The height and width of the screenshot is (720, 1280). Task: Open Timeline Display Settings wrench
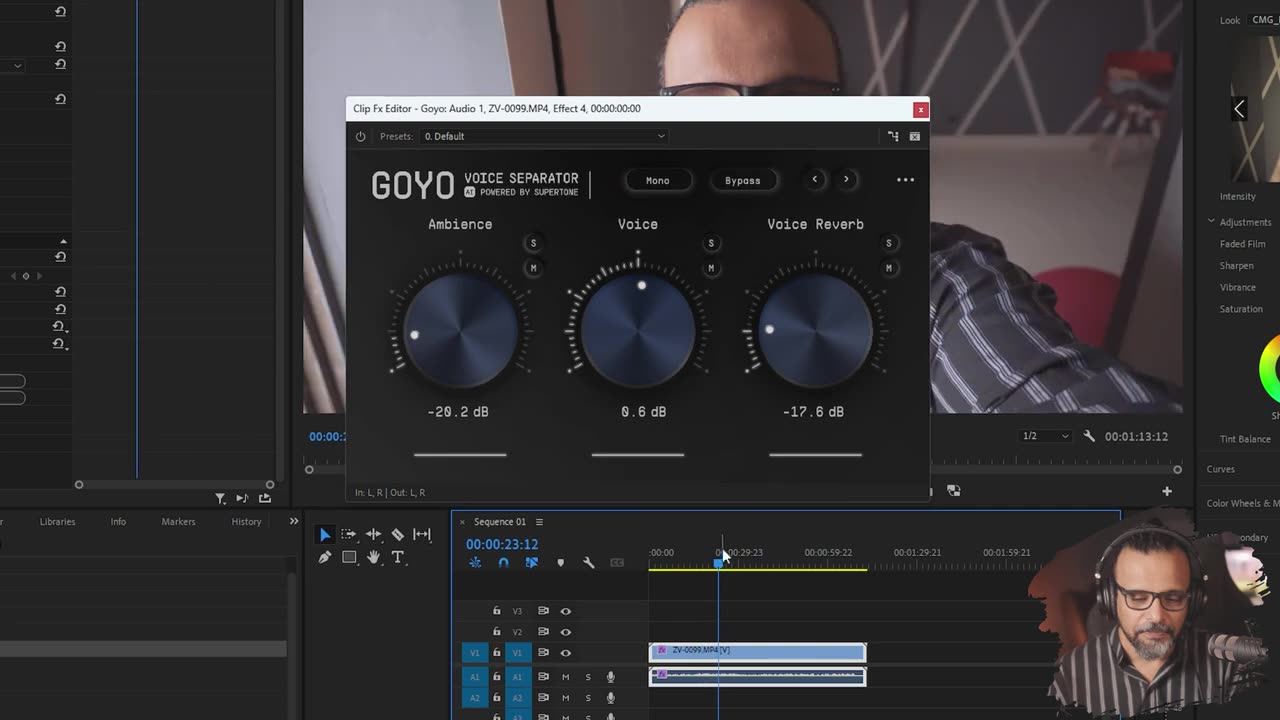click(588, 563)
